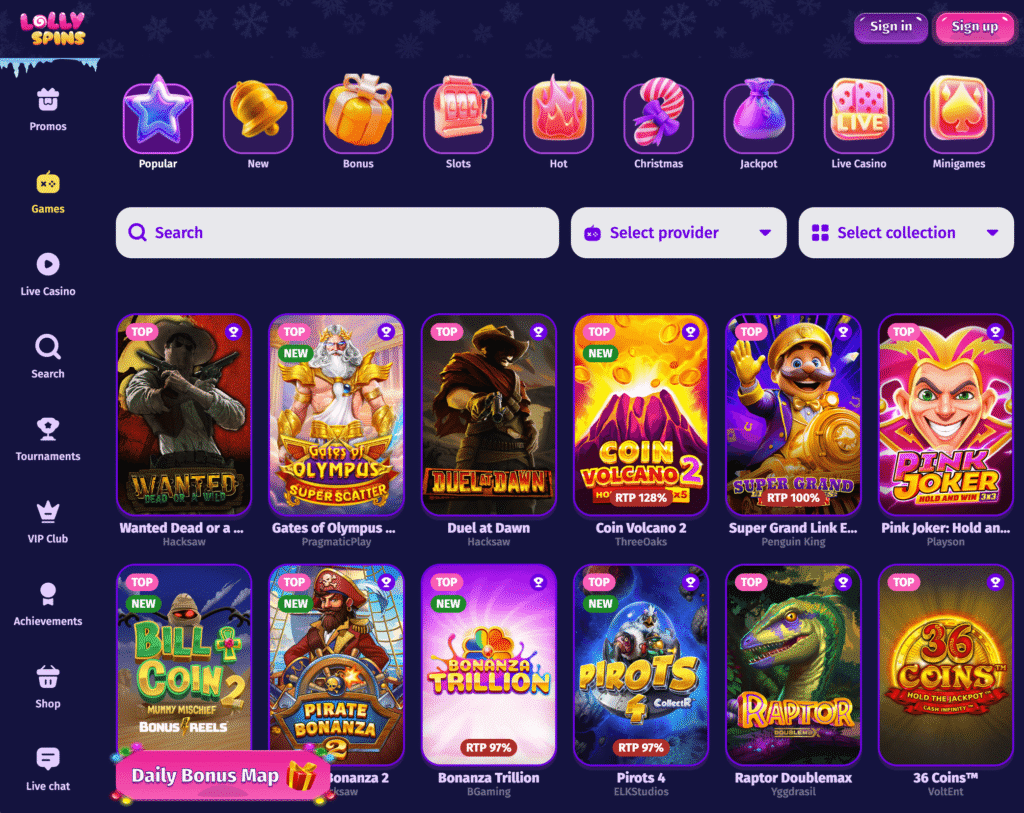Select the Jackpot bag category icon
This screenshot has width=1024, height=813.
tap(758, 112)
